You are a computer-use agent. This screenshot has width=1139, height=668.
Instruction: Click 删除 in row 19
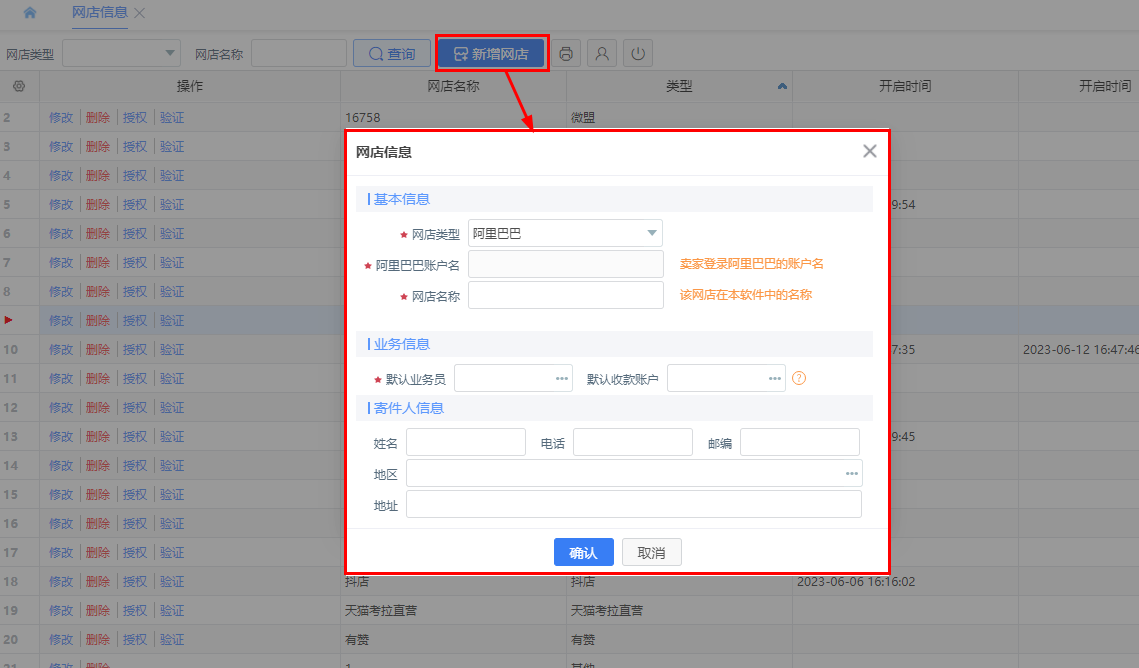98,611
